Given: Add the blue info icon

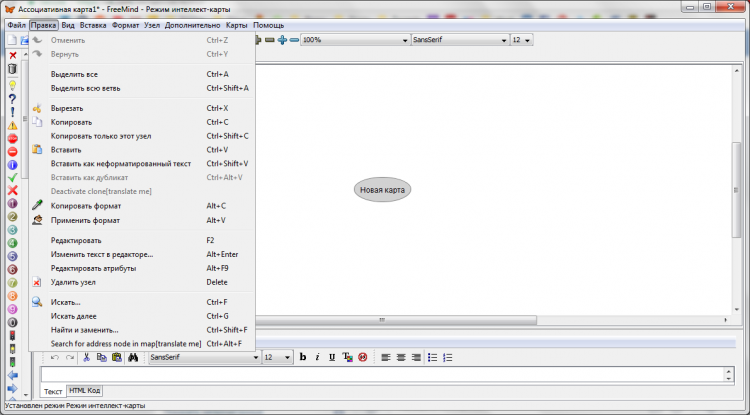Looking at the screenshot, I should point(13,165).
